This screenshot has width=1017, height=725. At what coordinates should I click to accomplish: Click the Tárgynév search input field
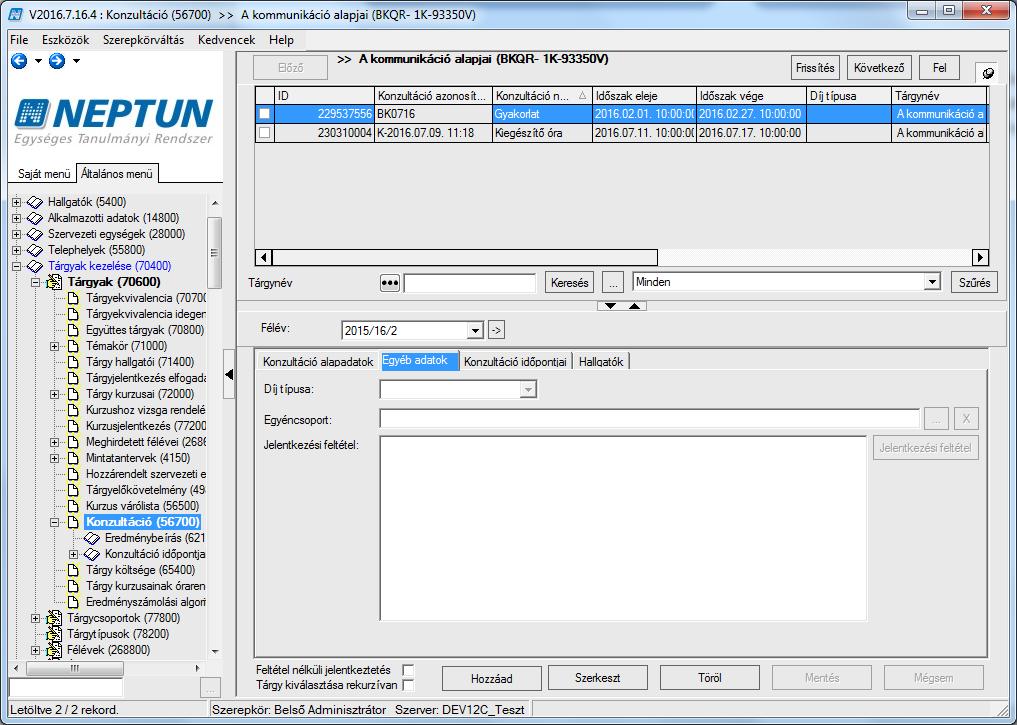[470, 283]
